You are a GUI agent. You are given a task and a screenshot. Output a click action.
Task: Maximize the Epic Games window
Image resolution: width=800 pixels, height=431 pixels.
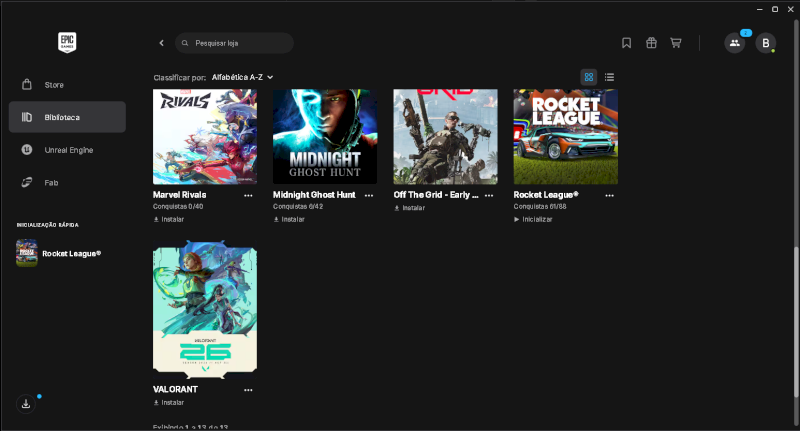click(774, 9)
